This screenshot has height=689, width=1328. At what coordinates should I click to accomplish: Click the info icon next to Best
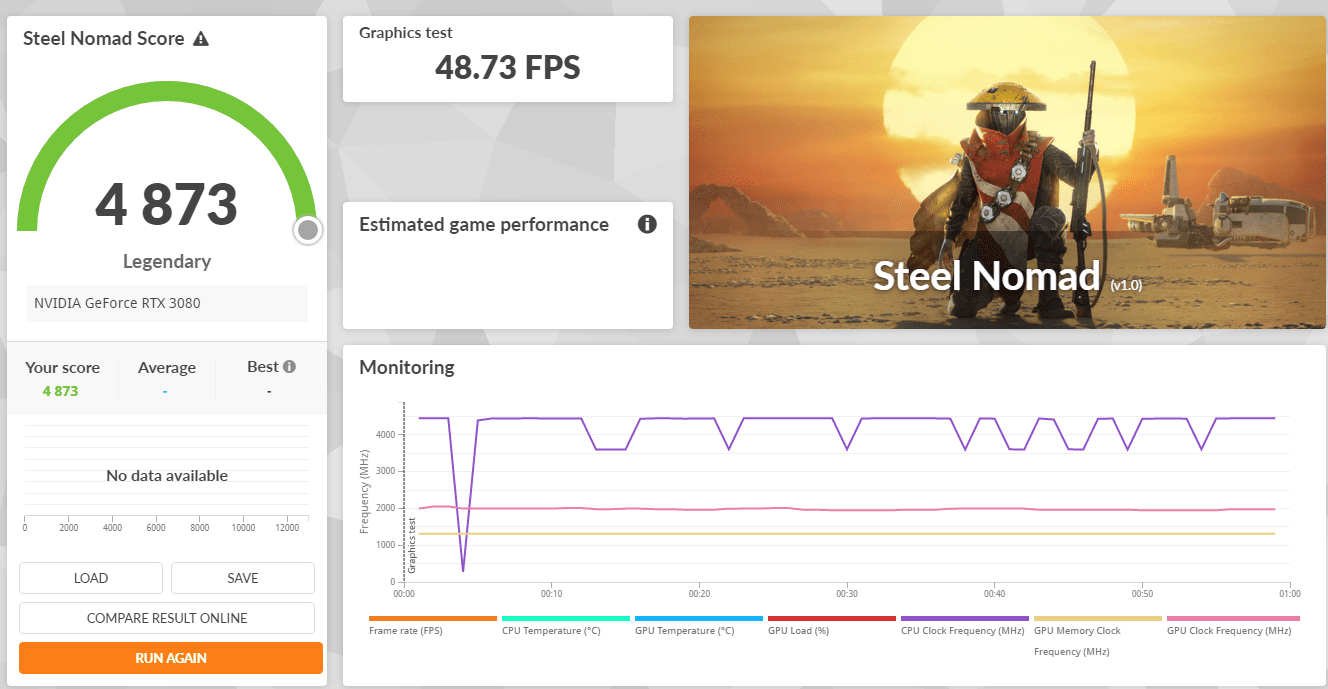tap(289, 367)
